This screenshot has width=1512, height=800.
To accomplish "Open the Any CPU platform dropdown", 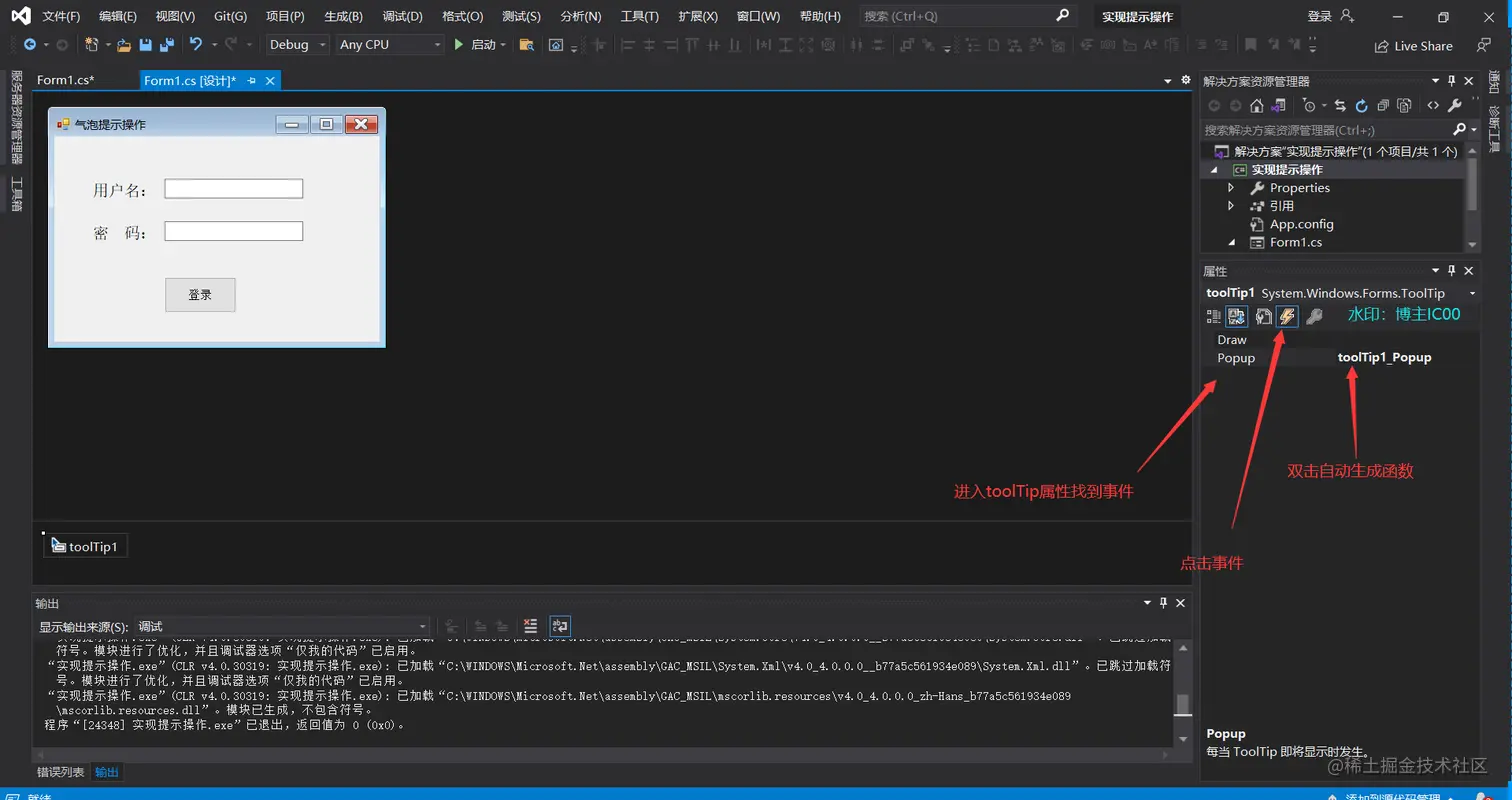I will [390, 45].
